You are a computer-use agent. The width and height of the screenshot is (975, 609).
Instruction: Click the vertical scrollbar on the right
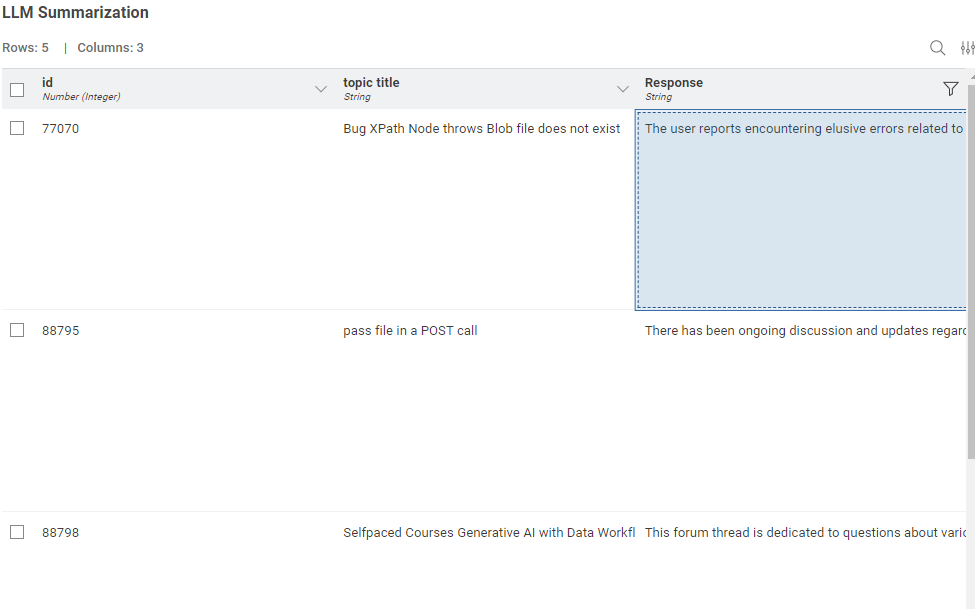click(x=970, y=300)
